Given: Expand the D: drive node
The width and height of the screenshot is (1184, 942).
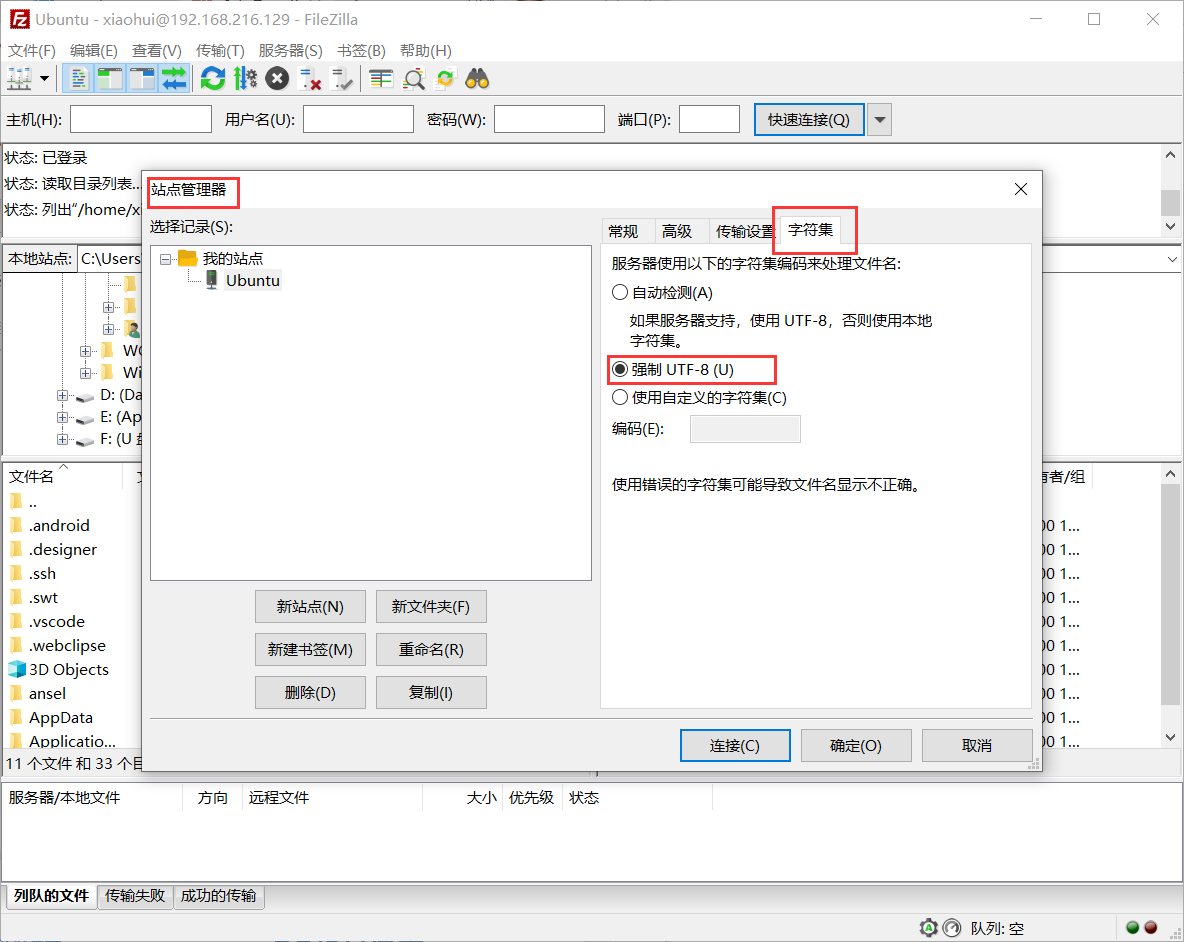Looking at the screenshot, I should (62, 396).
